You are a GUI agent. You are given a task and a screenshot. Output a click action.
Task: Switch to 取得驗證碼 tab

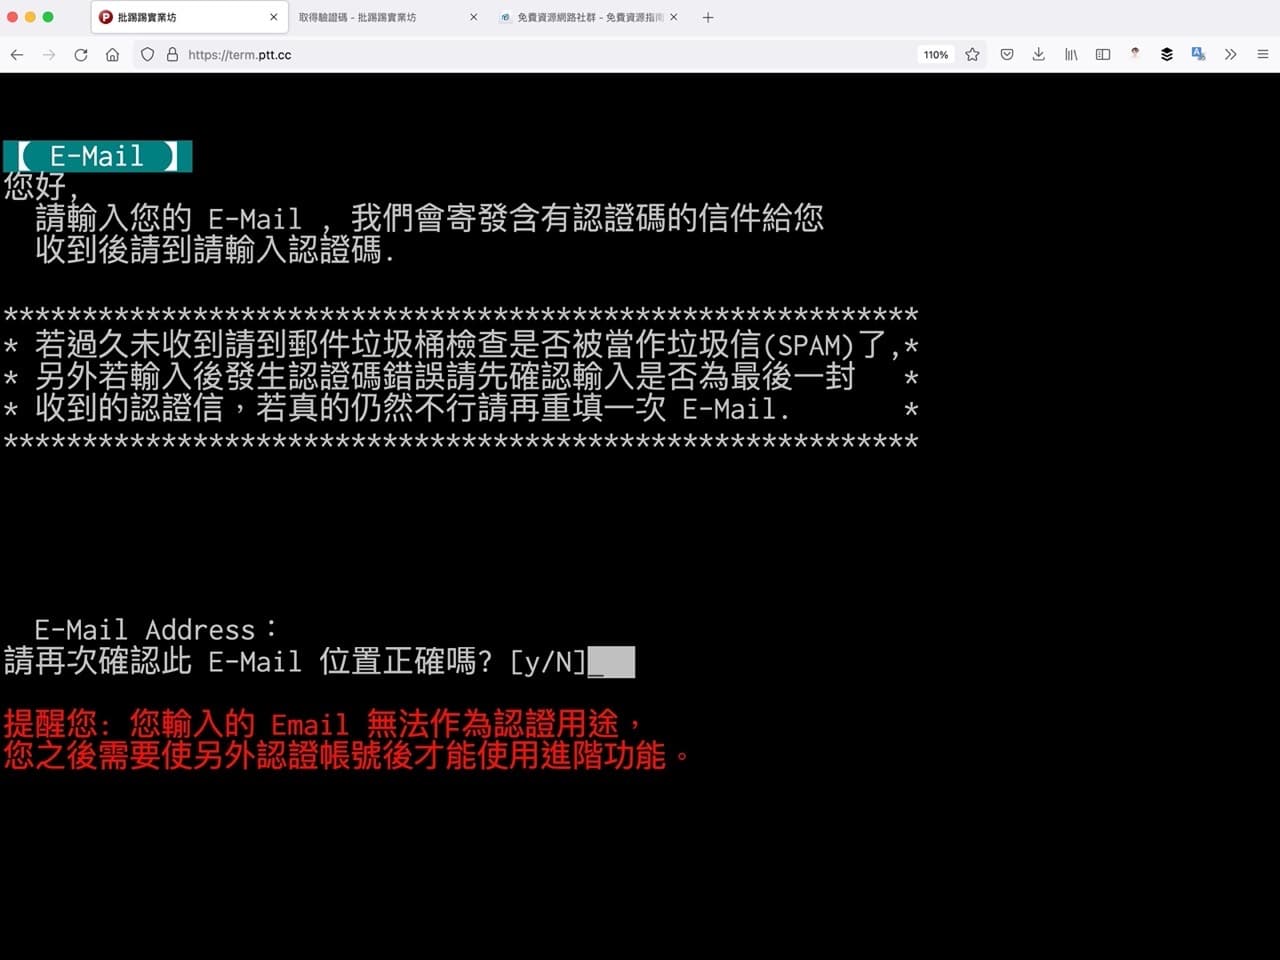(x=387, y=17)
